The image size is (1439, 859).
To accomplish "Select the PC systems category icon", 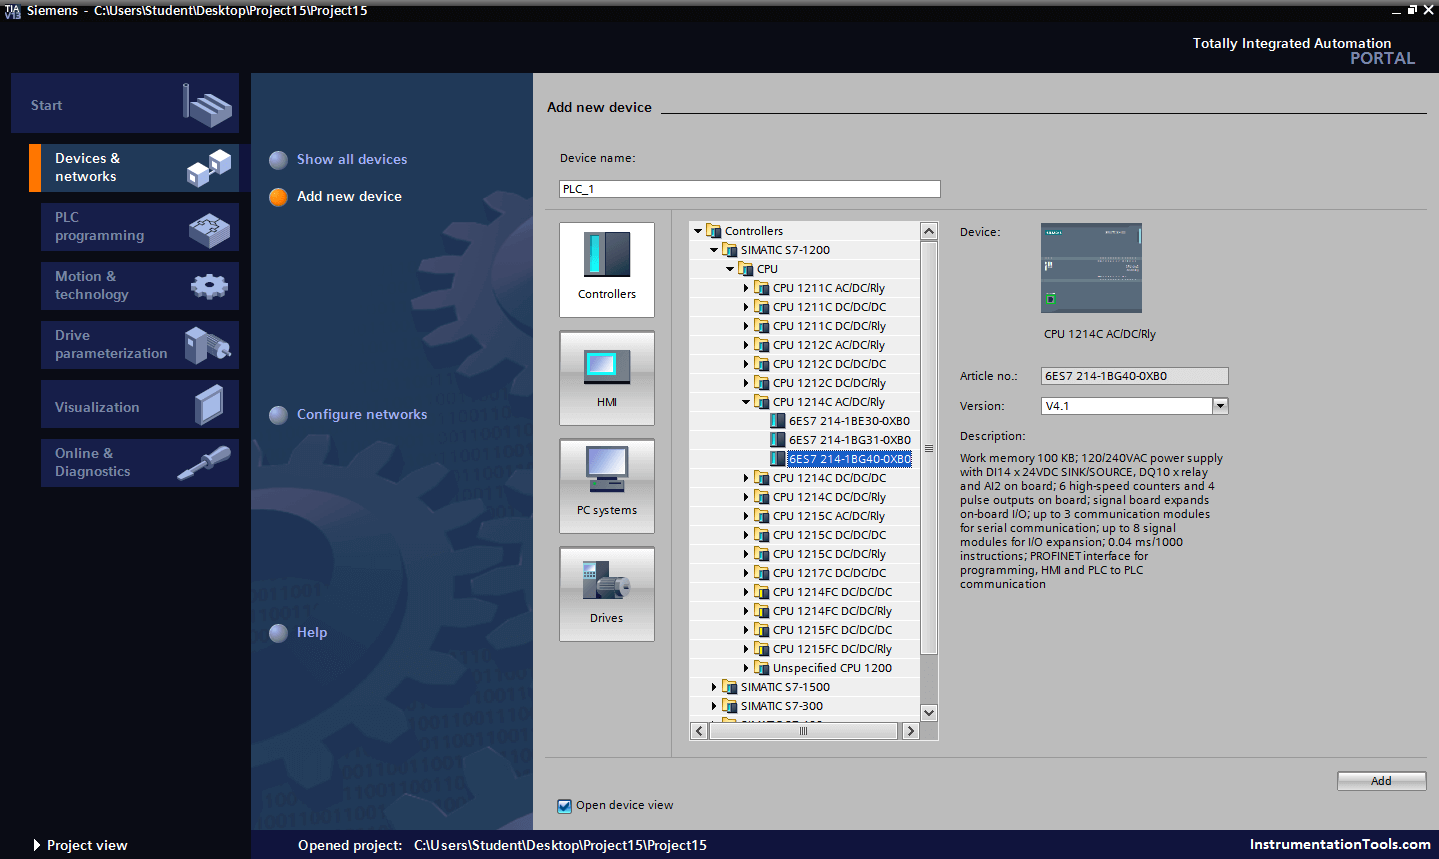I will click(606, 485).
